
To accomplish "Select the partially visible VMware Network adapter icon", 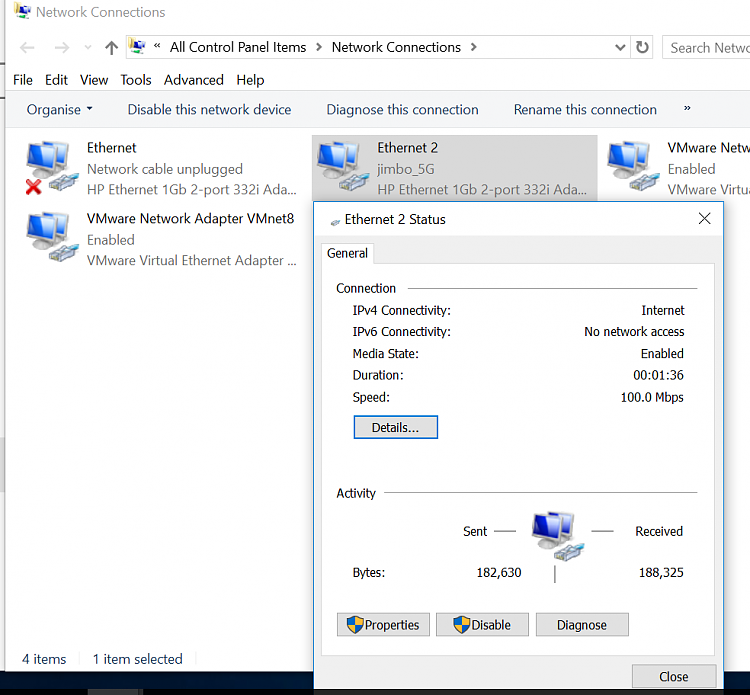I will pos(633,166).
